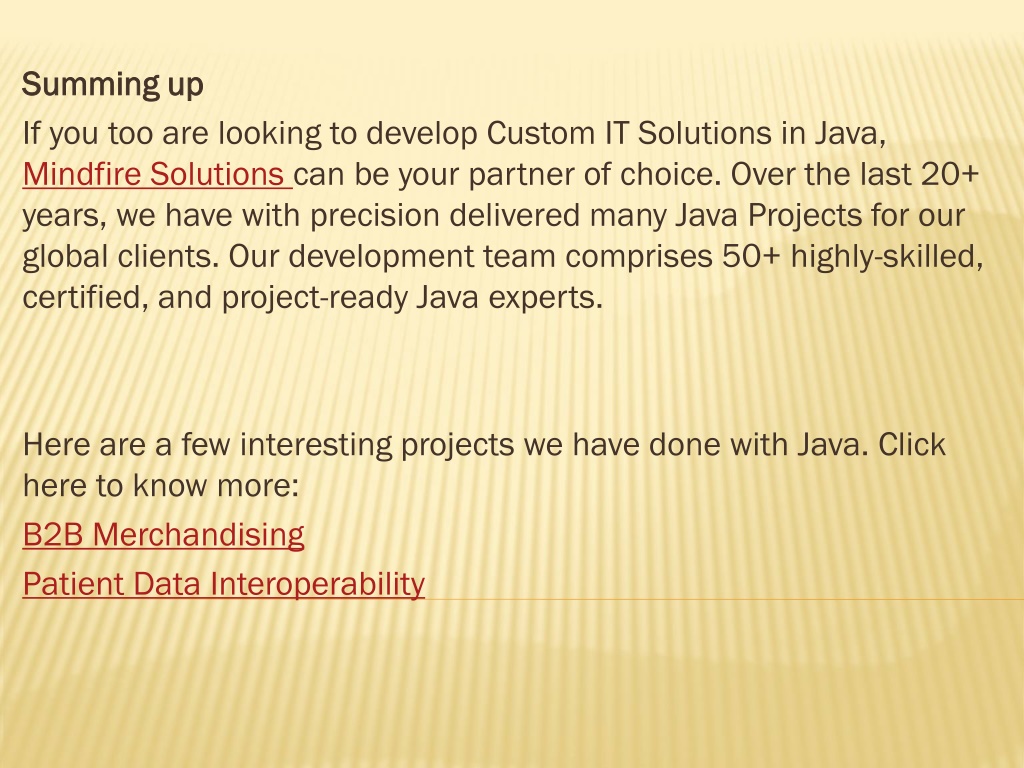This screenshot has width=1024, height=768.
Task: Open the Mindfire Solutions link
Action: coord(153,174)
